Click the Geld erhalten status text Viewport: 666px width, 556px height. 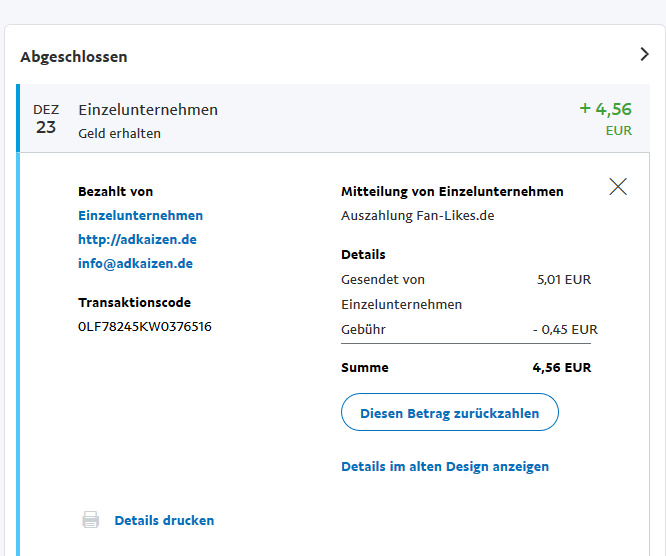tap(119, 133)
